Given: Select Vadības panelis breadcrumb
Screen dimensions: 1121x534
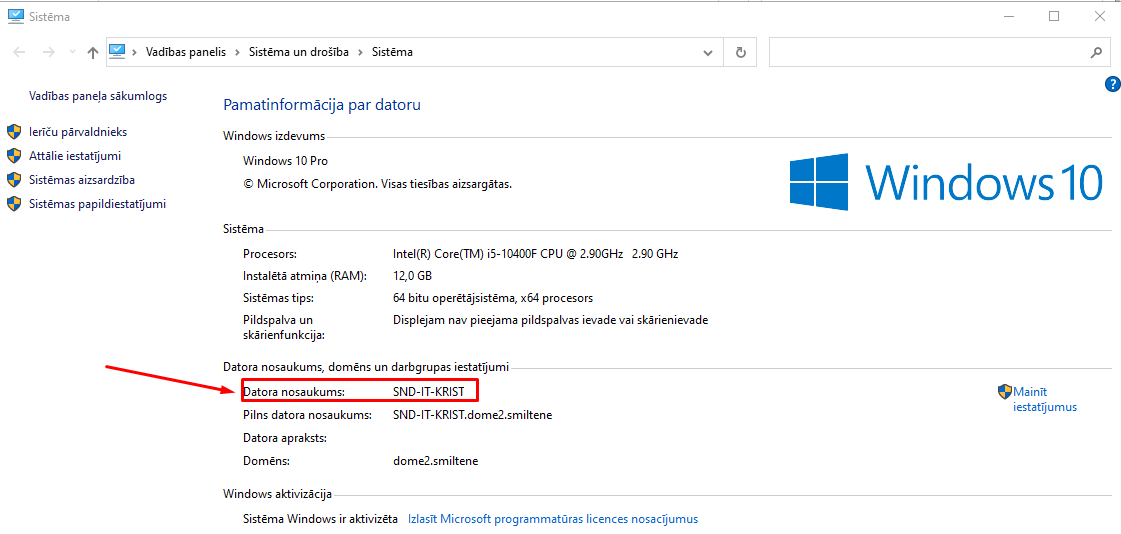Looking at the screenshot, I should pyautogui.click(x=185, y=52).
